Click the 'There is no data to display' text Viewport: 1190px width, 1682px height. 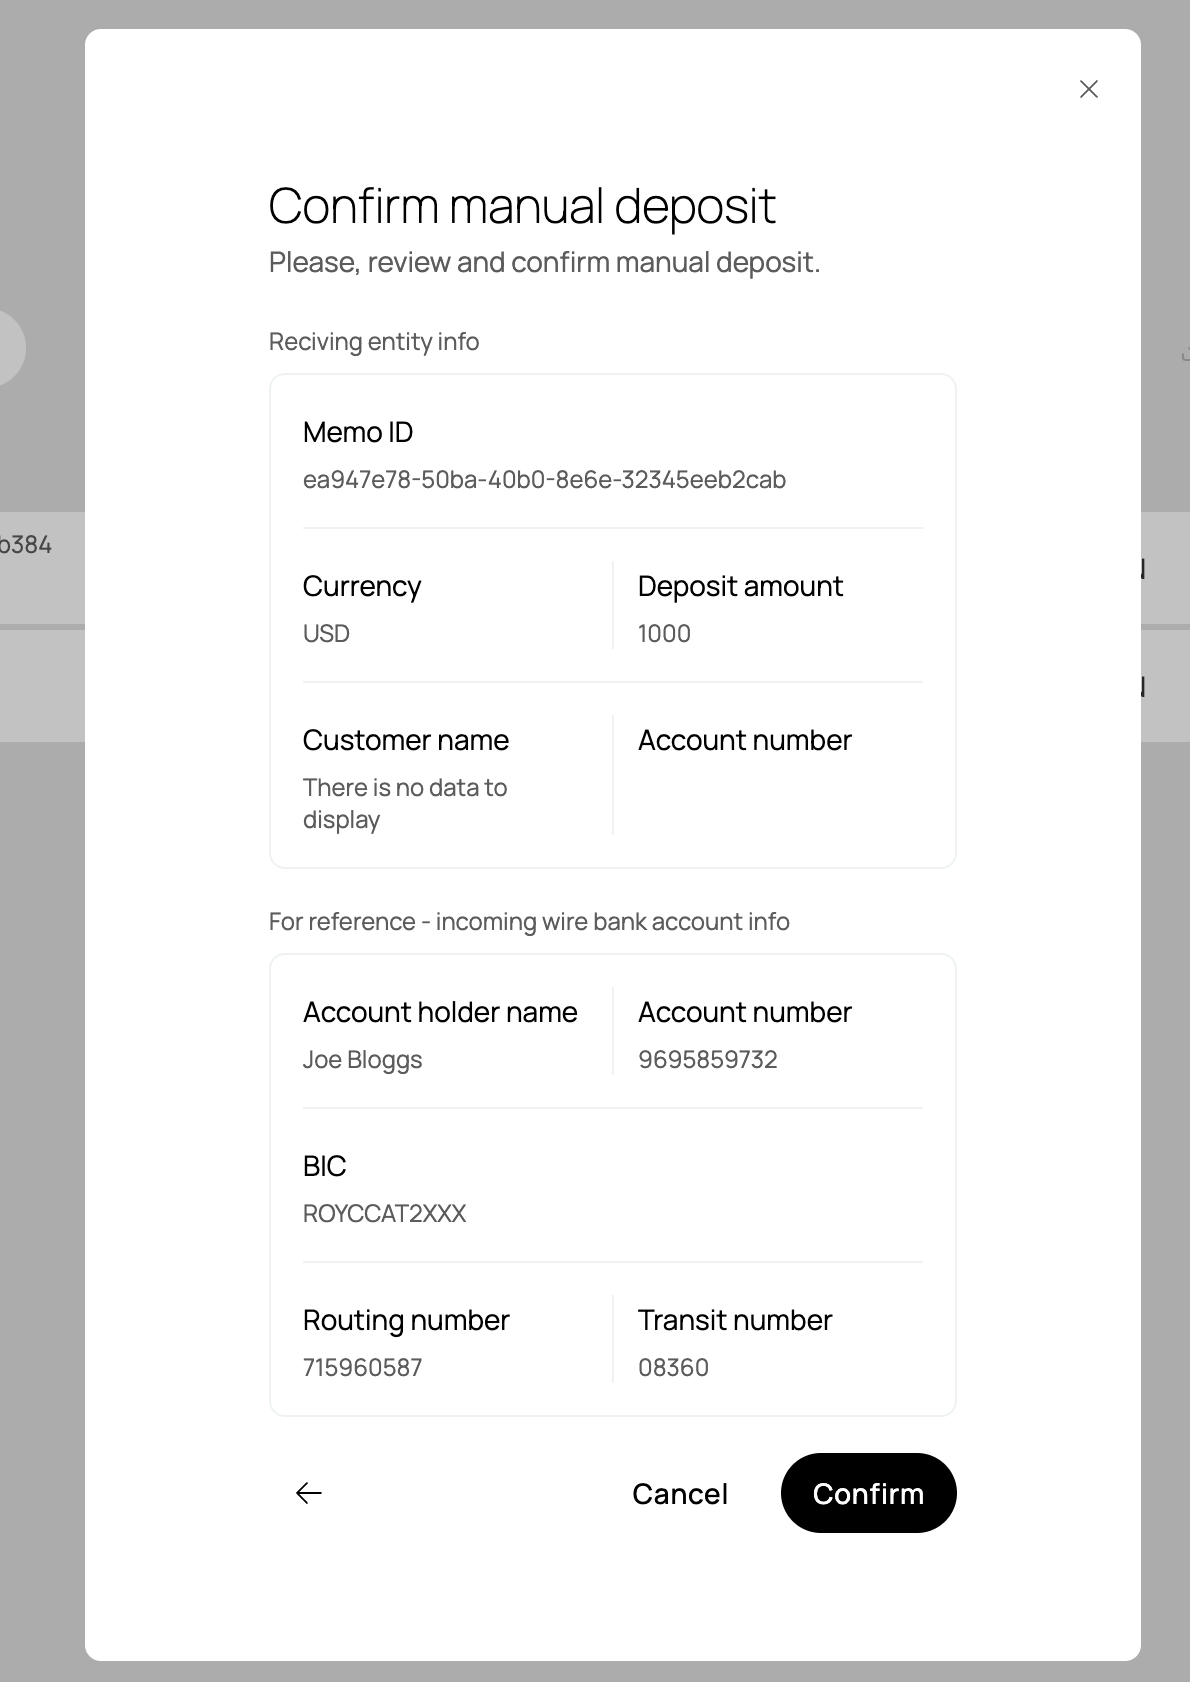pos(404,803)
